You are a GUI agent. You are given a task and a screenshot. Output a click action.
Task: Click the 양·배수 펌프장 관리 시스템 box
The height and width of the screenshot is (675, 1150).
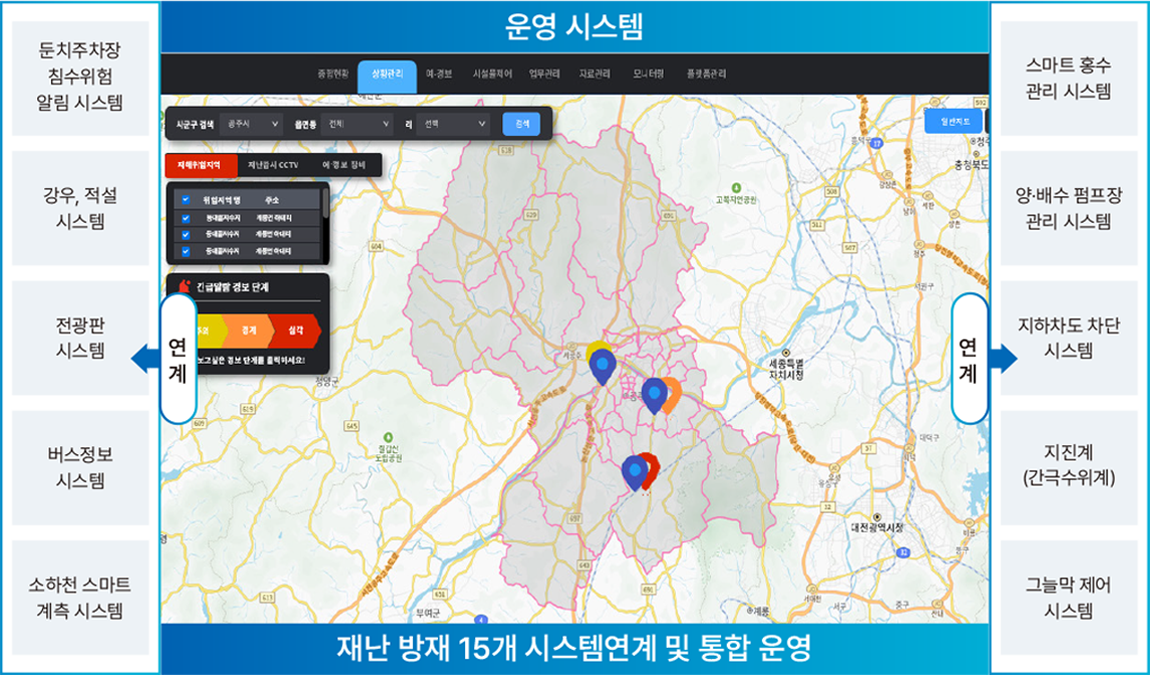(x=1069, y=208)
